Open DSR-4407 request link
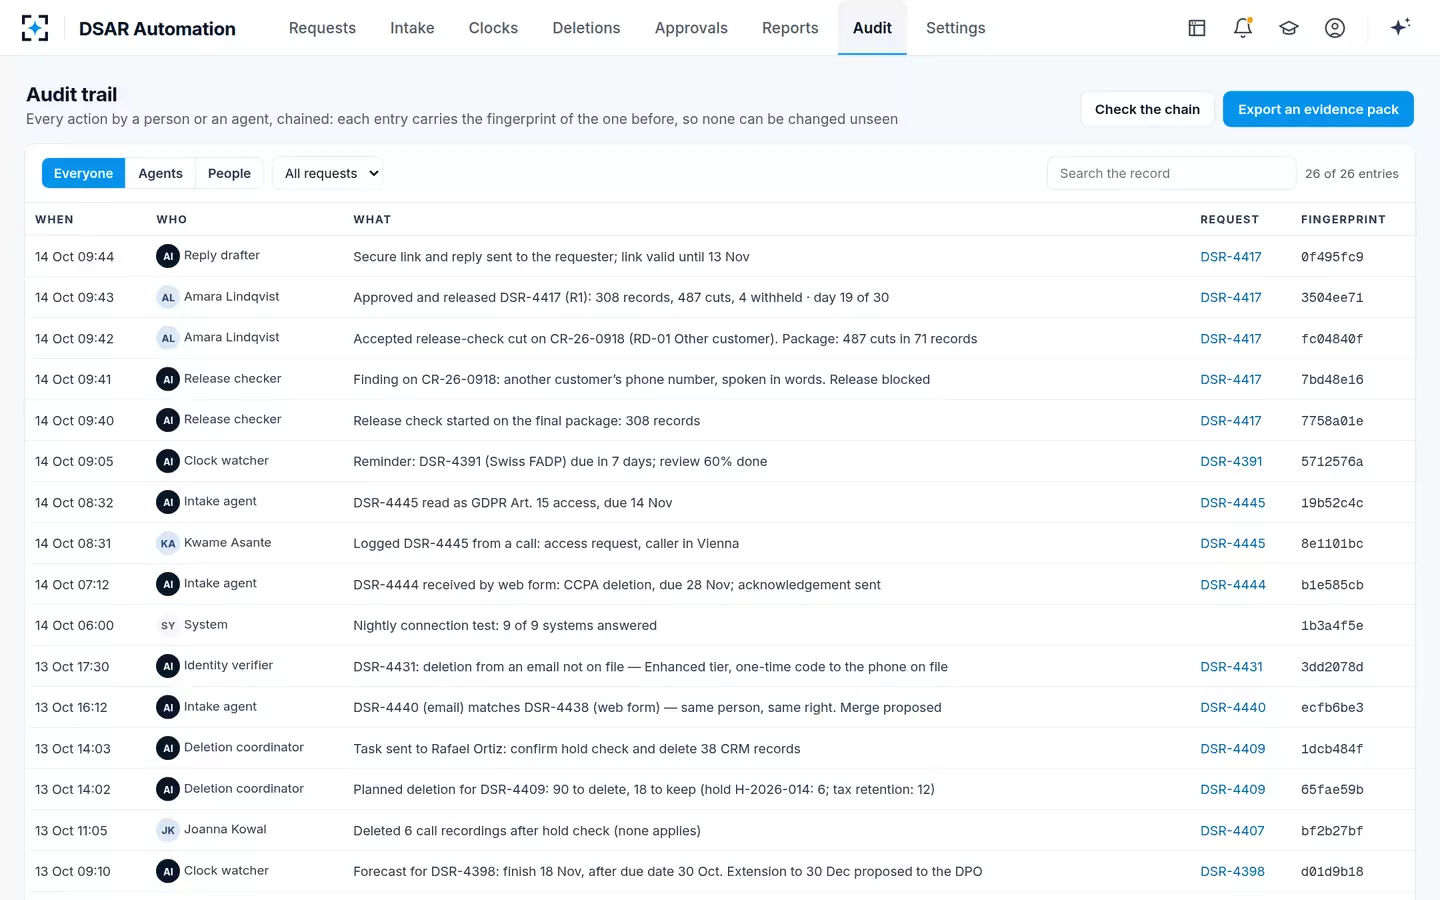The width and height of the screenshot is (1440, 900). coord(1232,831)
